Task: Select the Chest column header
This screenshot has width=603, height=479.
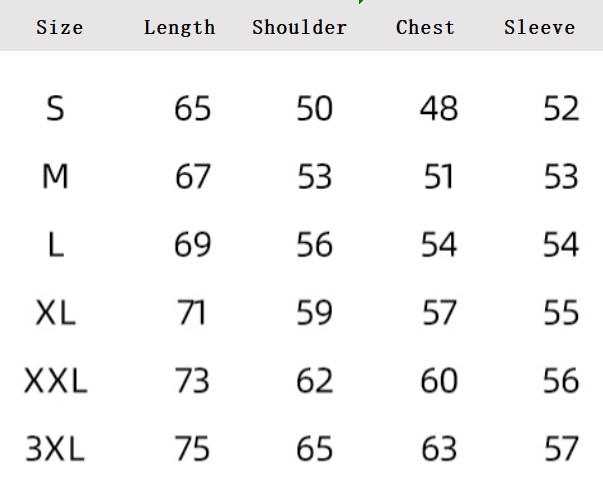Action: click(x=425, y=27)
